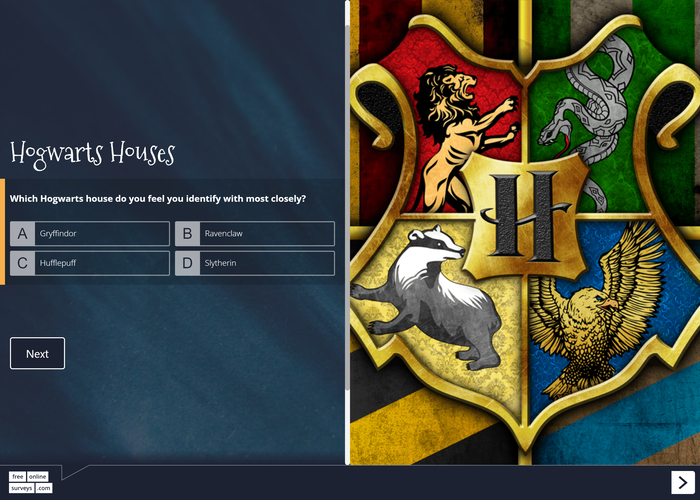This screenshot has height=500, width=700.
Task: Click the orange question highlight bar
Action: click(x=2, y=232)
